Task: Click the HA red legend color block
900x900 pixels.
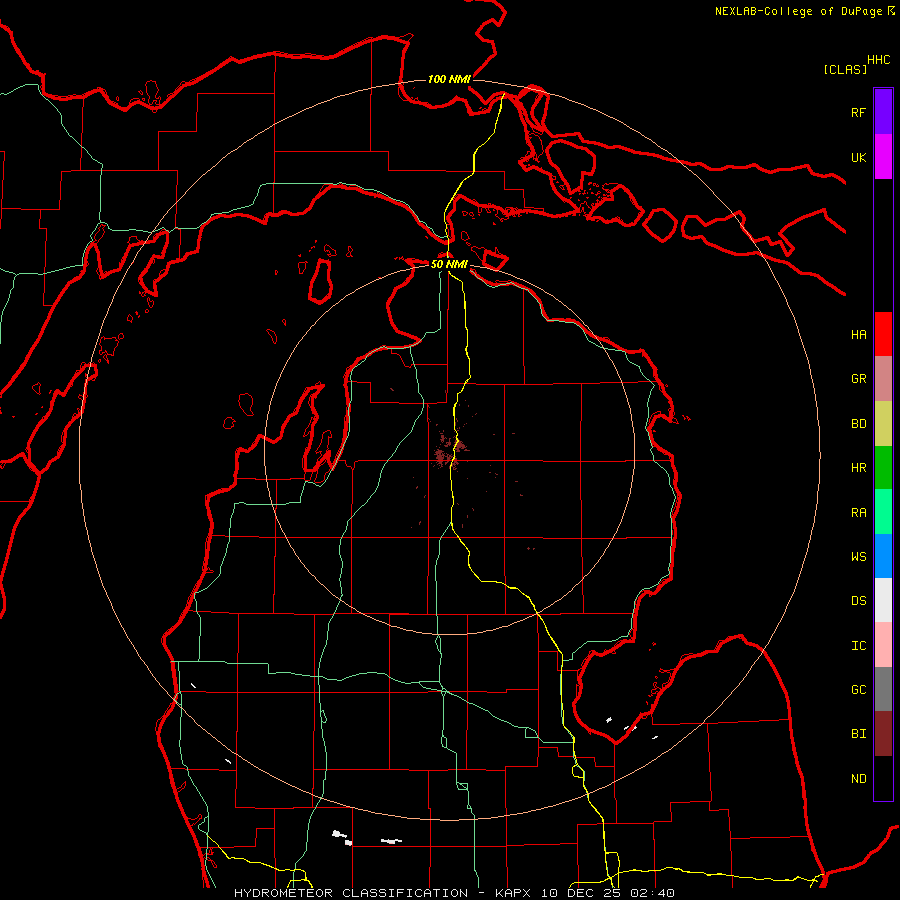Action: tap(883, 334)
